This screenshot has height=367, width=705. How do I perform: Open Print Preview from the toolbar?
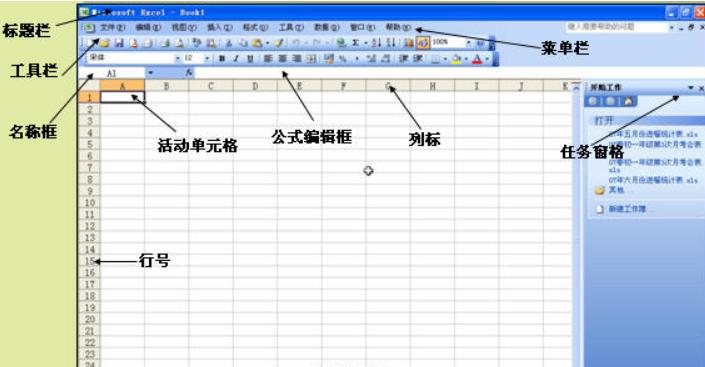coord(179,43)
